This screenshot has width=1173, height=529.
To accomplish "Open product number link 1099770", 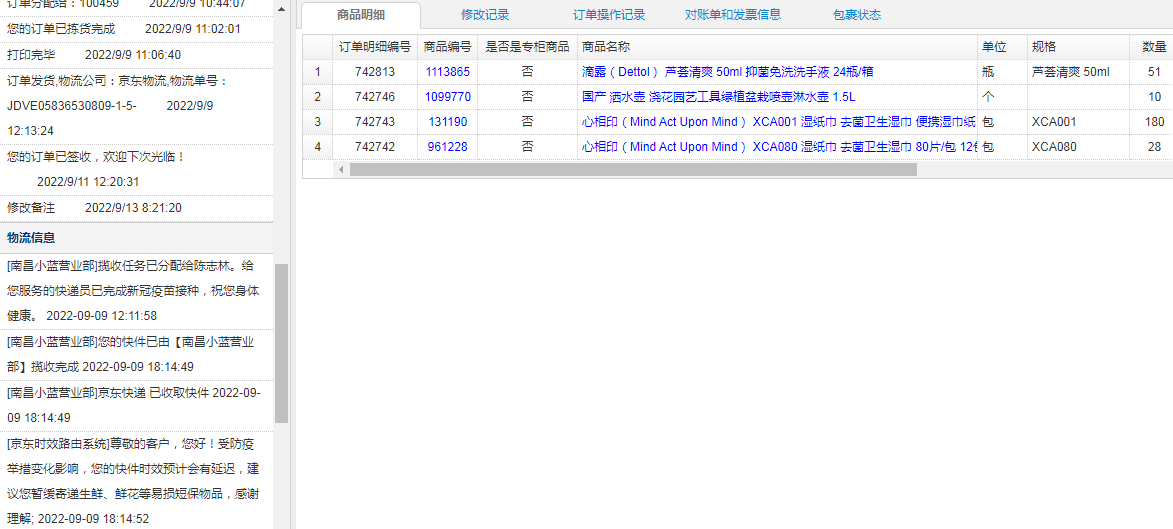I will tap(447, 97).
